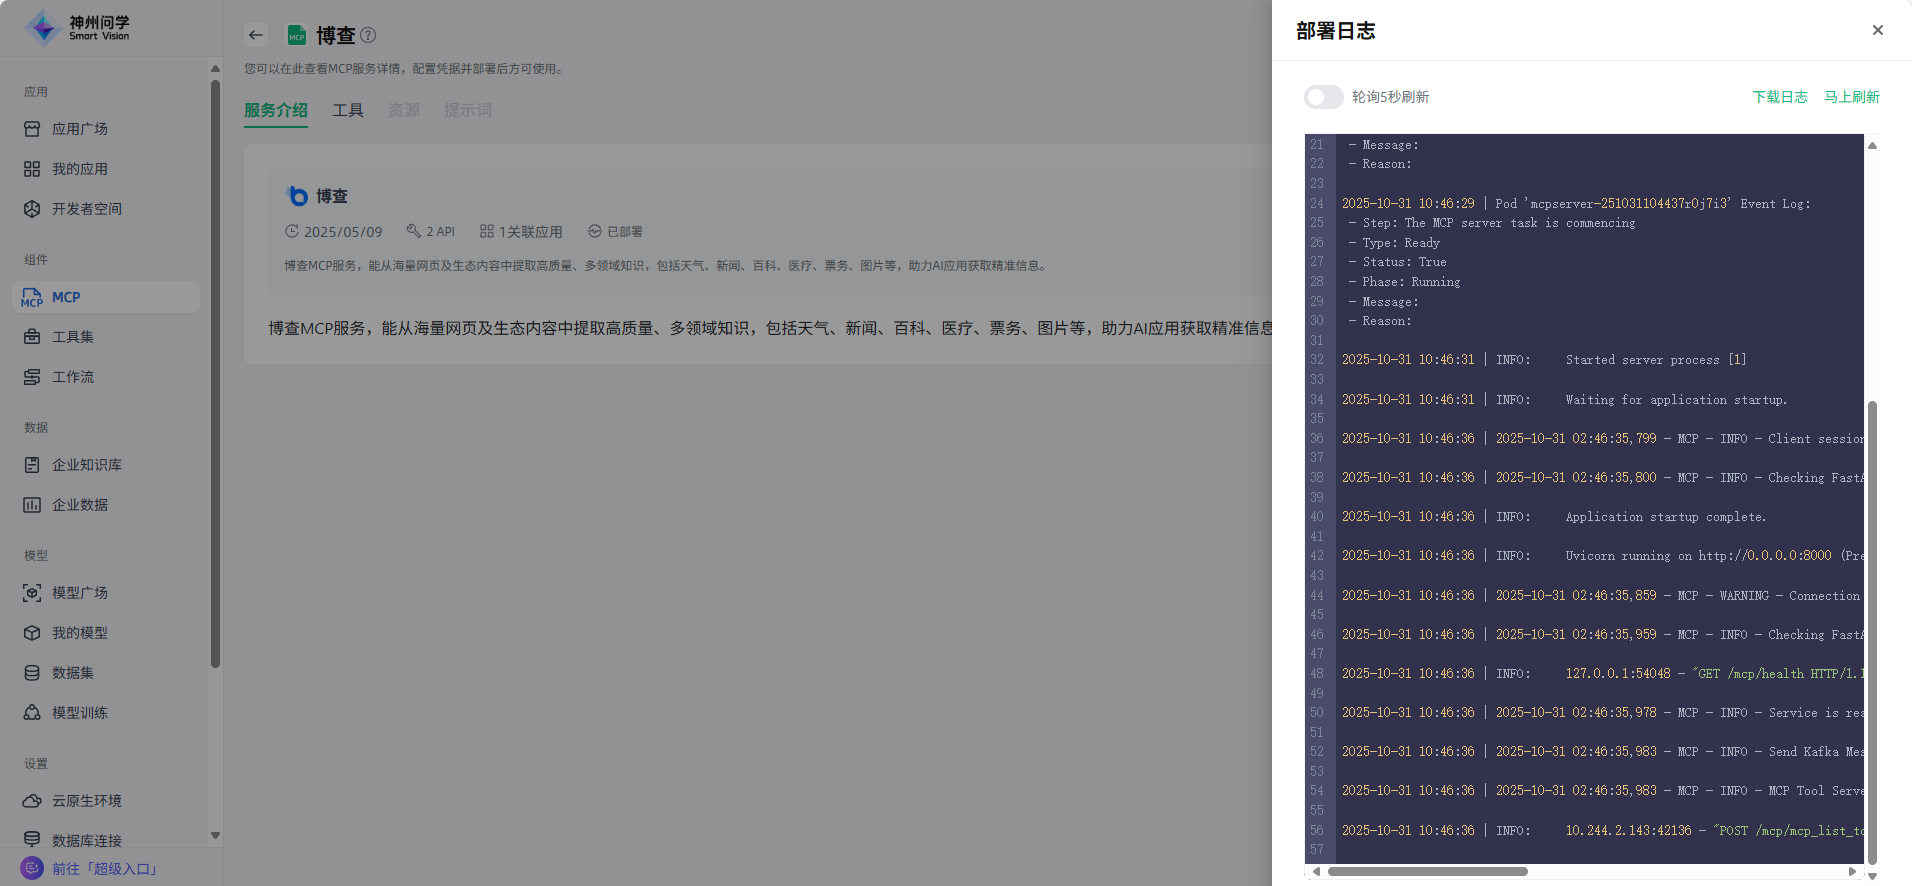Open the 模型广场 model marketplace

click(79, 593)
